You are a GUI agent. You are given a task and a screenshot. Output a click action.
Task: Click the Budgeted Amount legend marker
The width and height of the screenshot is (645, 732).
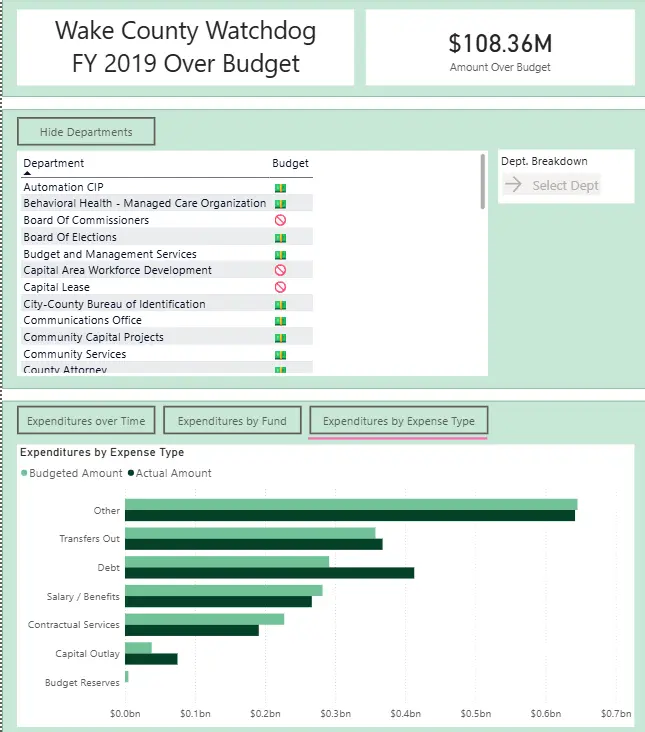pyautogui.click(x=24, y=473)
